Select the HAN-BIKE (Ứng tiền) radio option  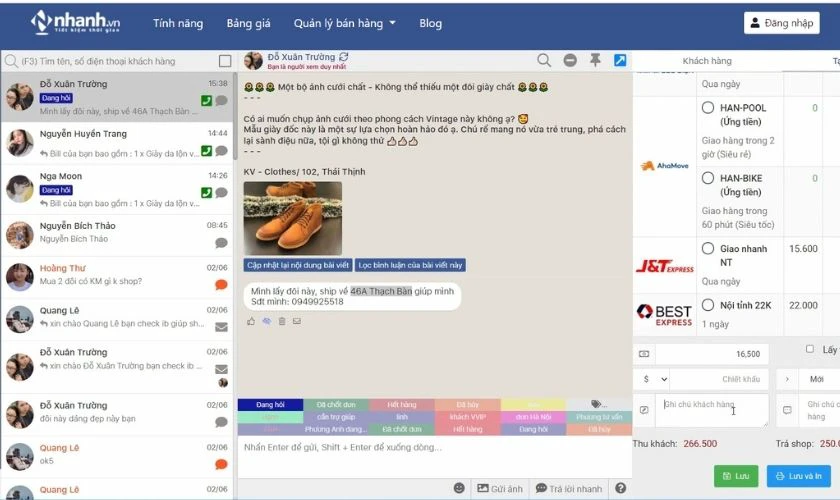click(x=708, y=178)
